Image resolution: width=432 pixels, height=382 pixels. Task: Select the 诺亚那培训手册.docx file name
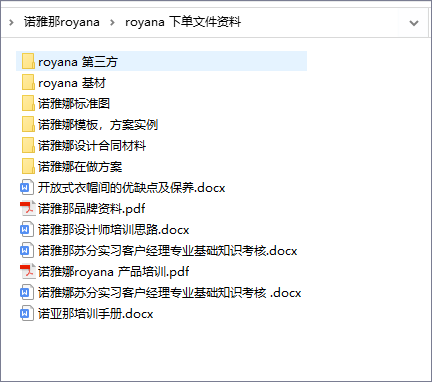click(x=96, y=314)
